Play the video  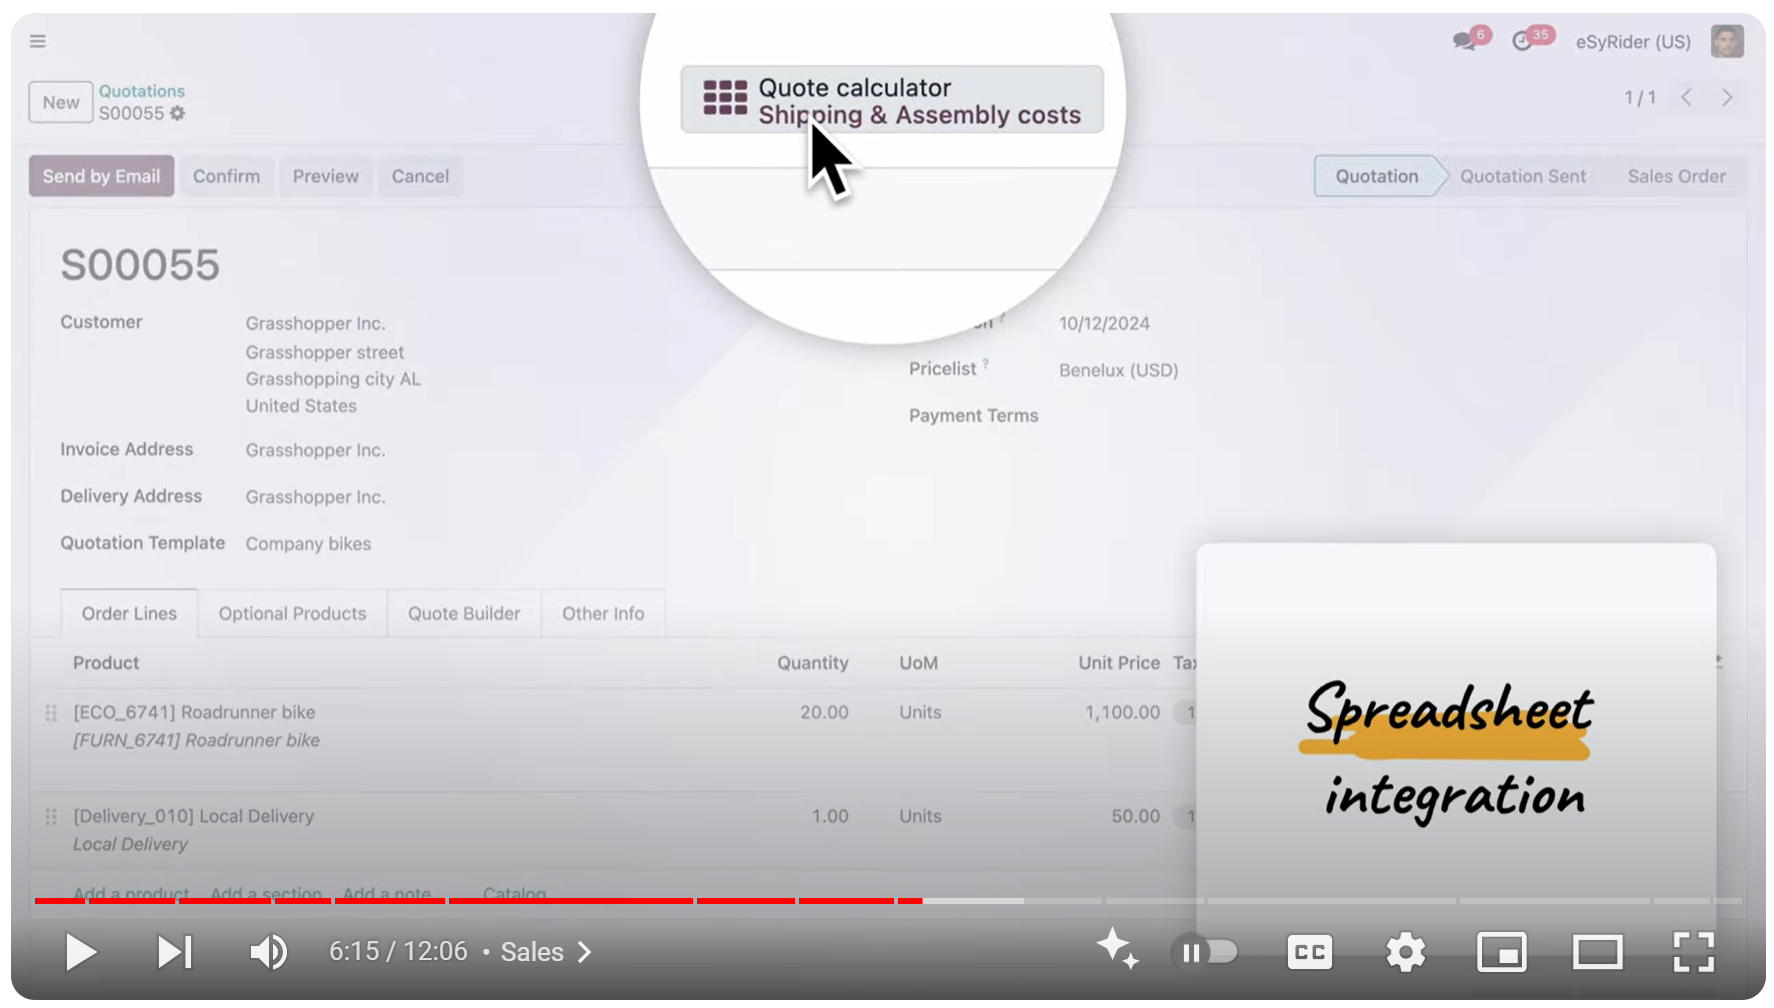pos(80,952)
